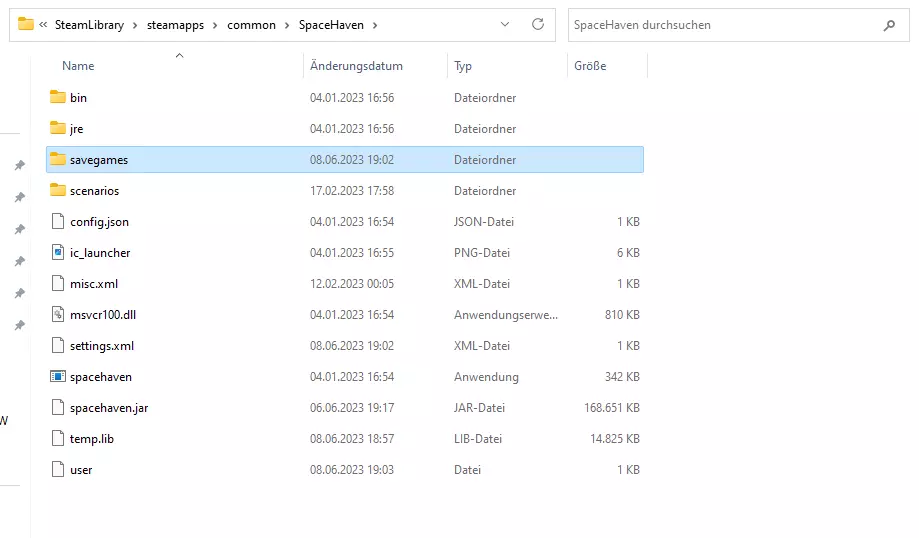Go to the common breadcrumb
919x538 pixels.
coord(251,25)
